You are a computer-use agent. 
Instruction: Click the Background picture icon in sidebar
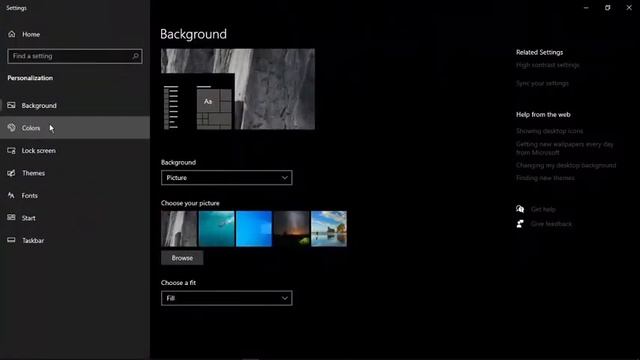(x=11, y=105)
